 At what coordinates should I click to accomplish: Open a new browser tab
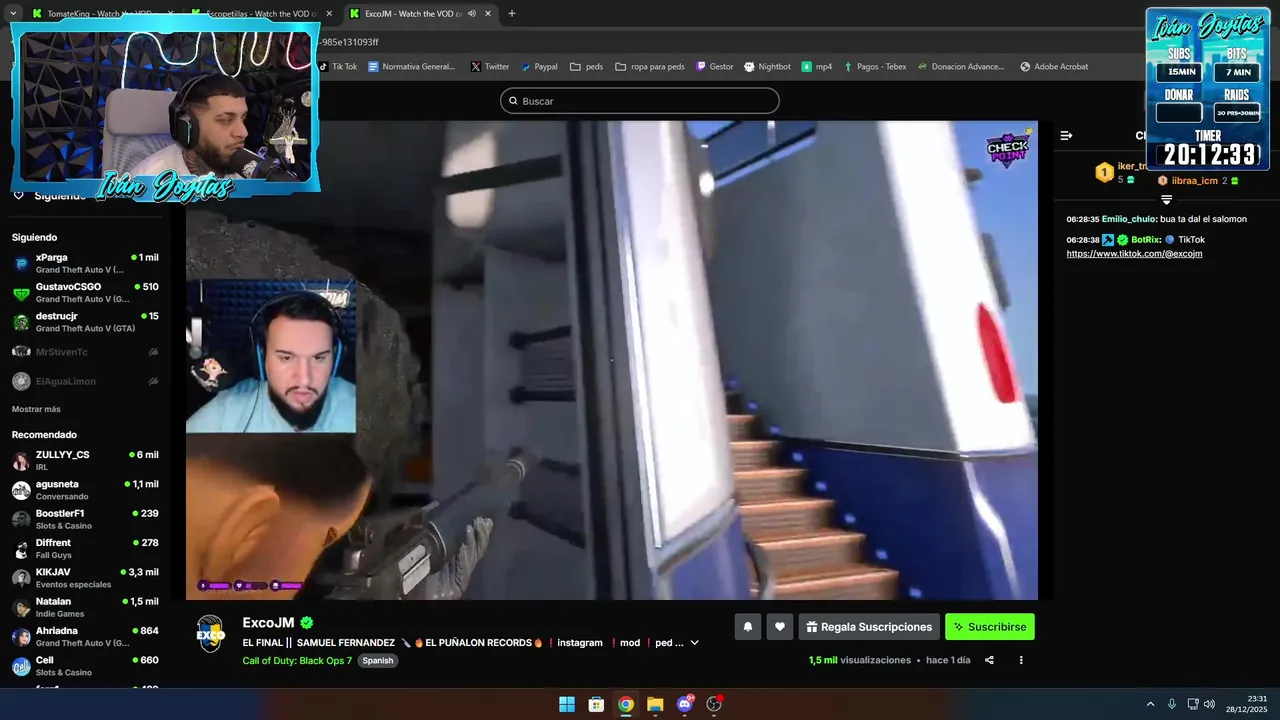pos(512,14)
